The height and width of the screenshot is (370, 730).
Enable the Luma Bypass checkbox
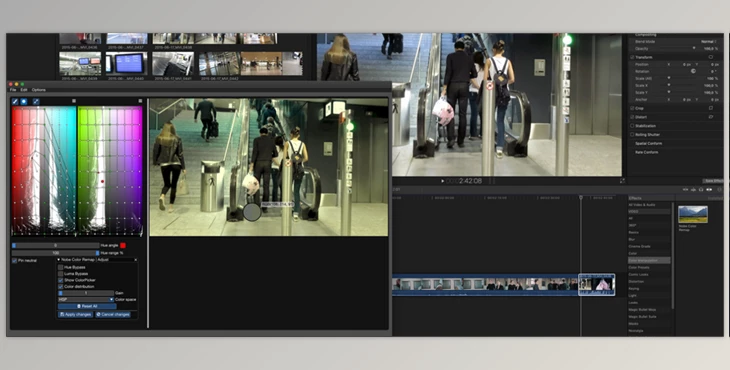coord(61,274)
